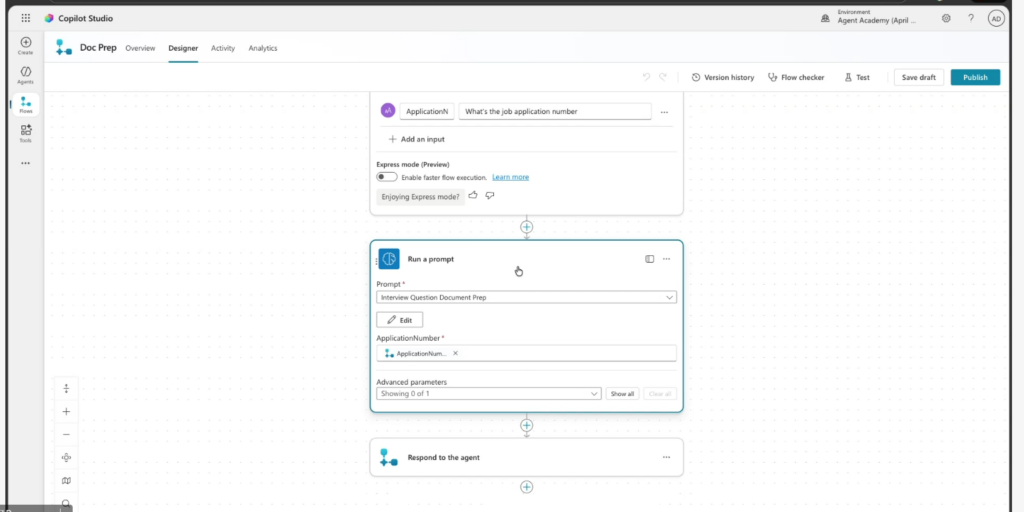Click the thumbs down feedback icon

coord(490,196)
